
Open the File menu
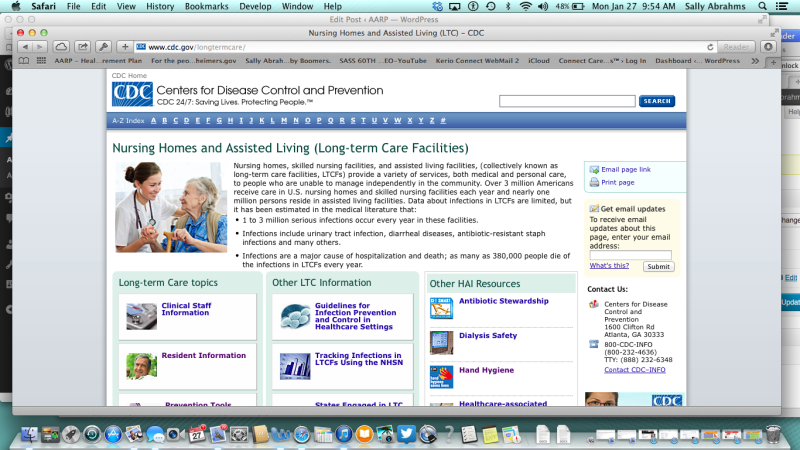tap(73, 7)
